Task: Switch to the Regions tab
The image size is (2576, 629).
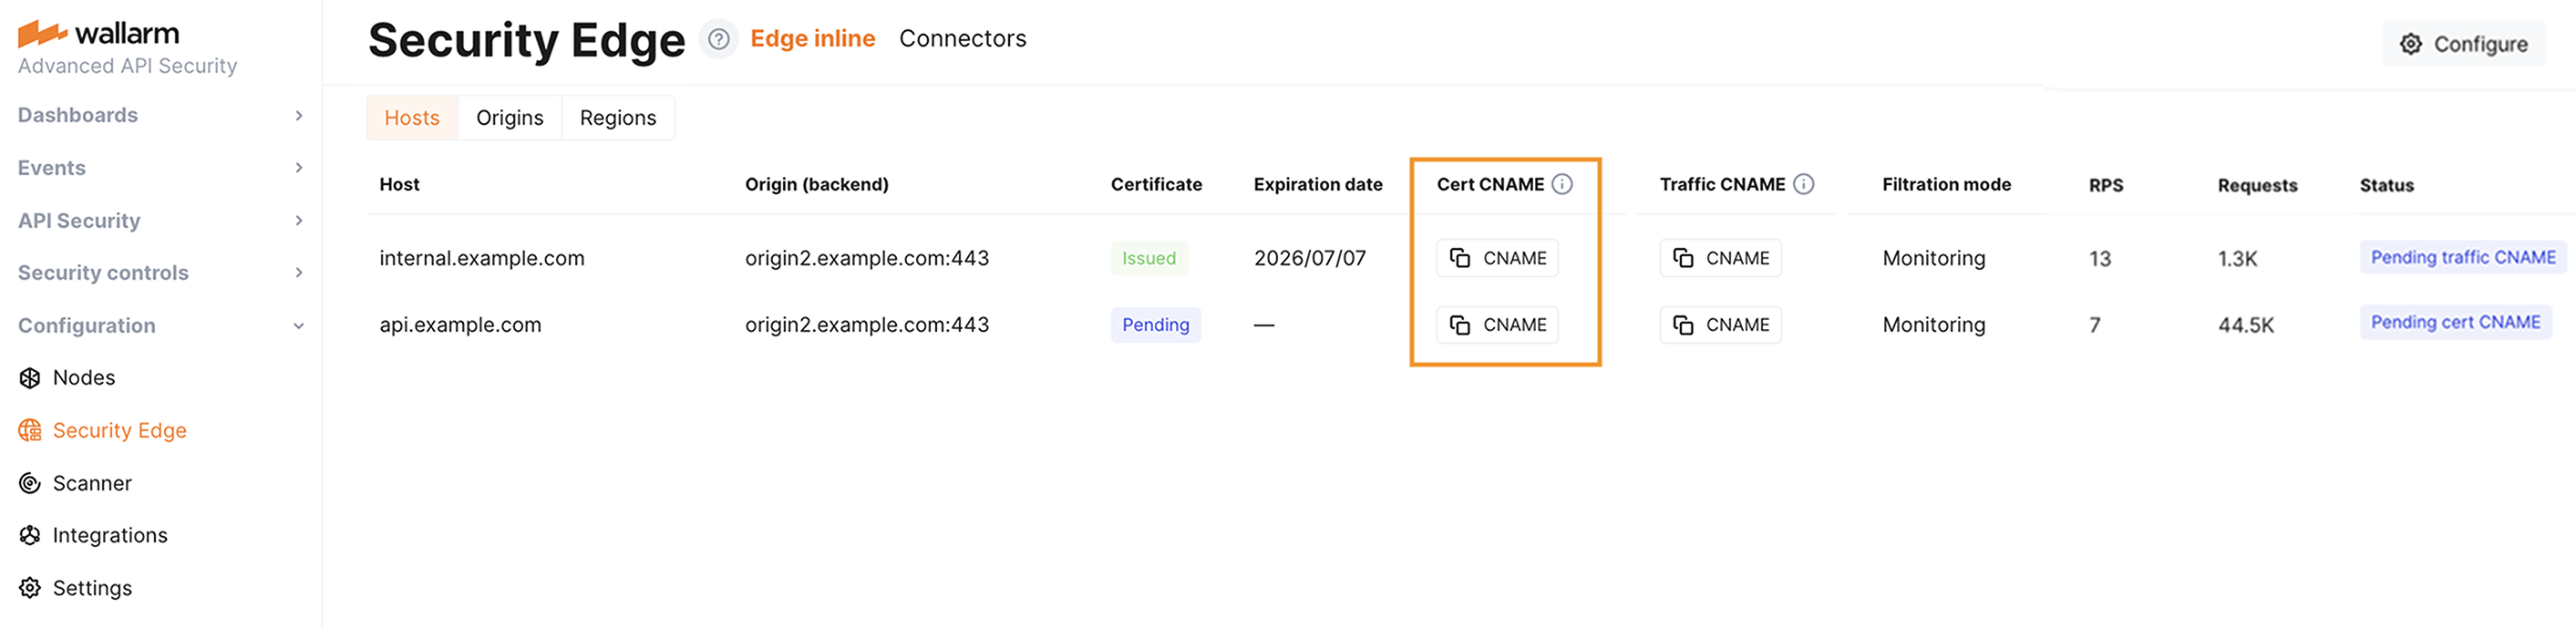Action: pos(618,118)
